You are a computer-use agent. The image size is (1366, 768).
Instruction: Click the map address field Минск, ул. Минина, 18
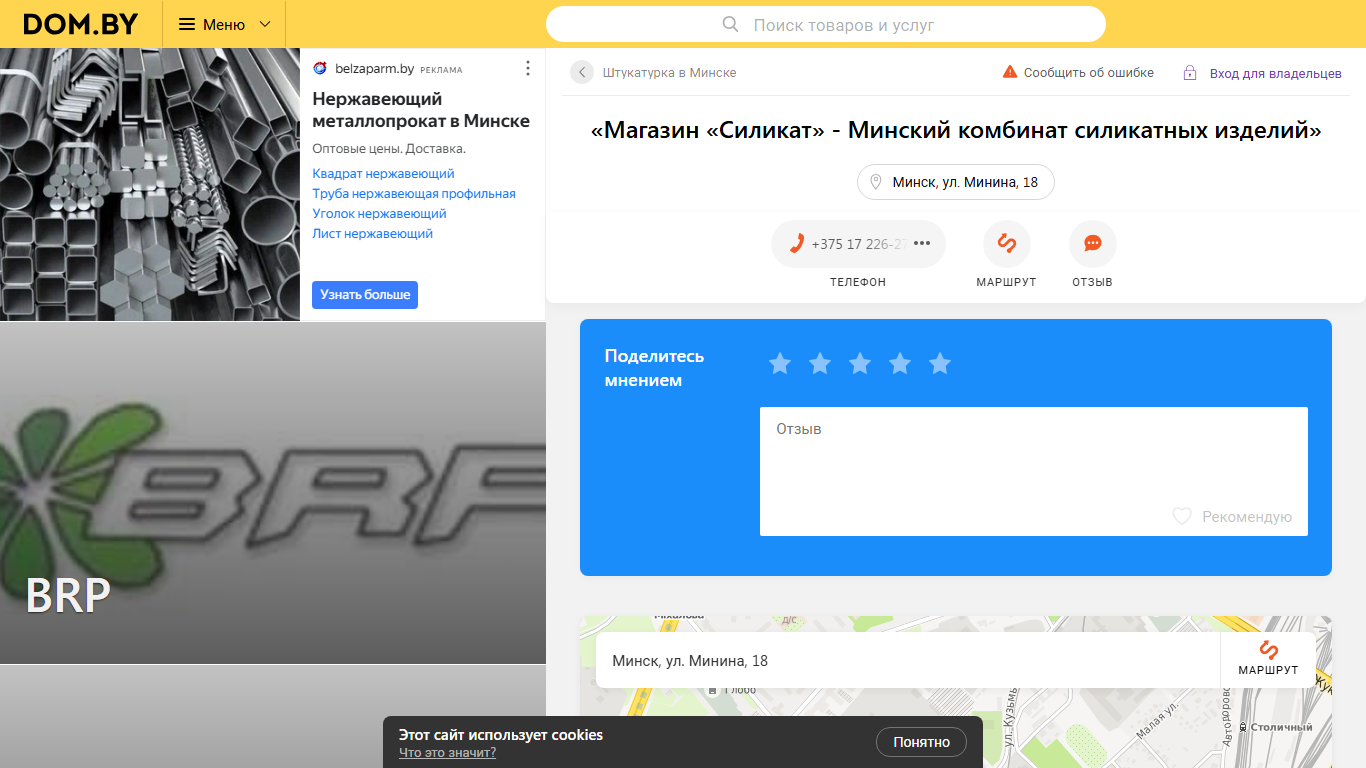click(x=908, y=660)
